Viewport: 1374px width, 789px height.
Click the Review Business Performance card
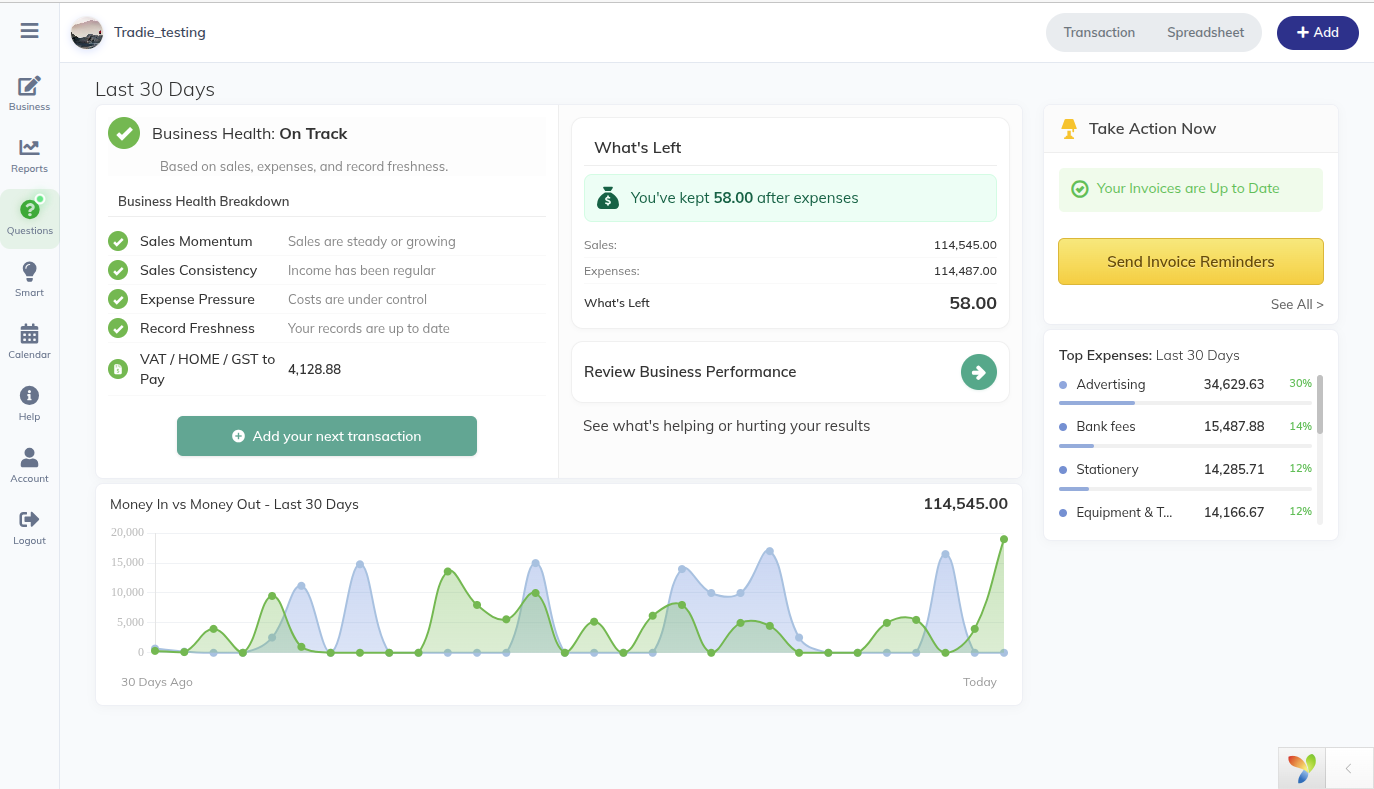(790, 372)
